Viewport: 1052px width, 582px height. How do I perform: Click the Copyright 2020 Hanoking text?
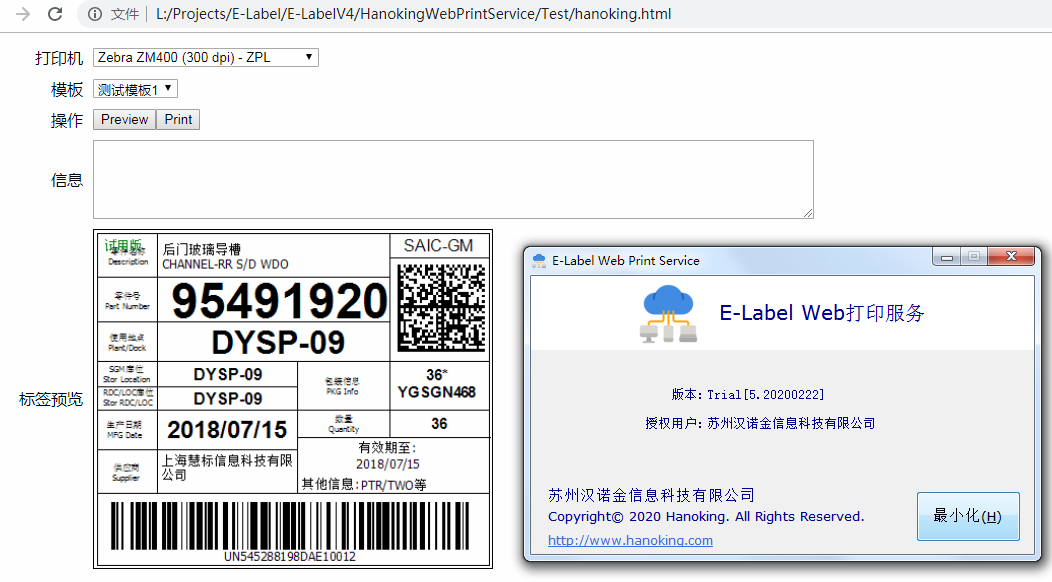[706, 517]
